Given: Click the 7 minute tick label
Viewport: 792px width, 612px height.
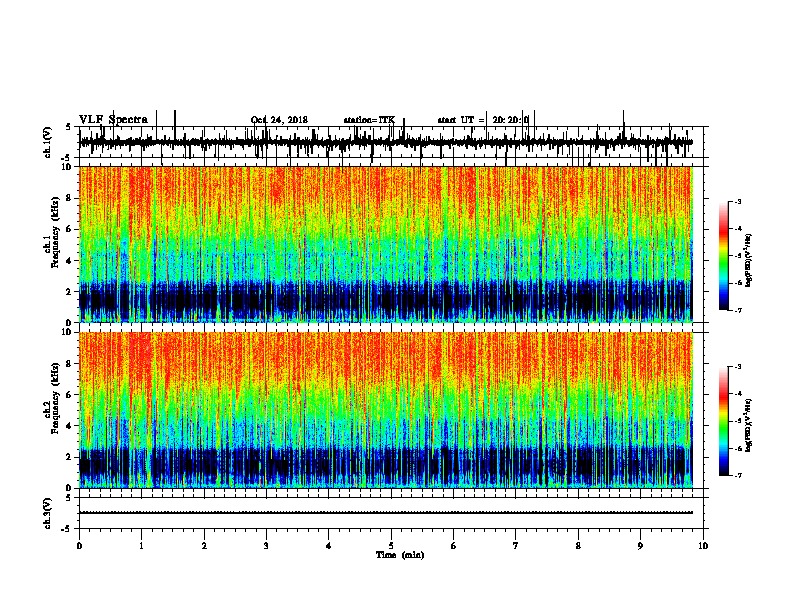Looking at the screenshot, I should pos(516,545).
